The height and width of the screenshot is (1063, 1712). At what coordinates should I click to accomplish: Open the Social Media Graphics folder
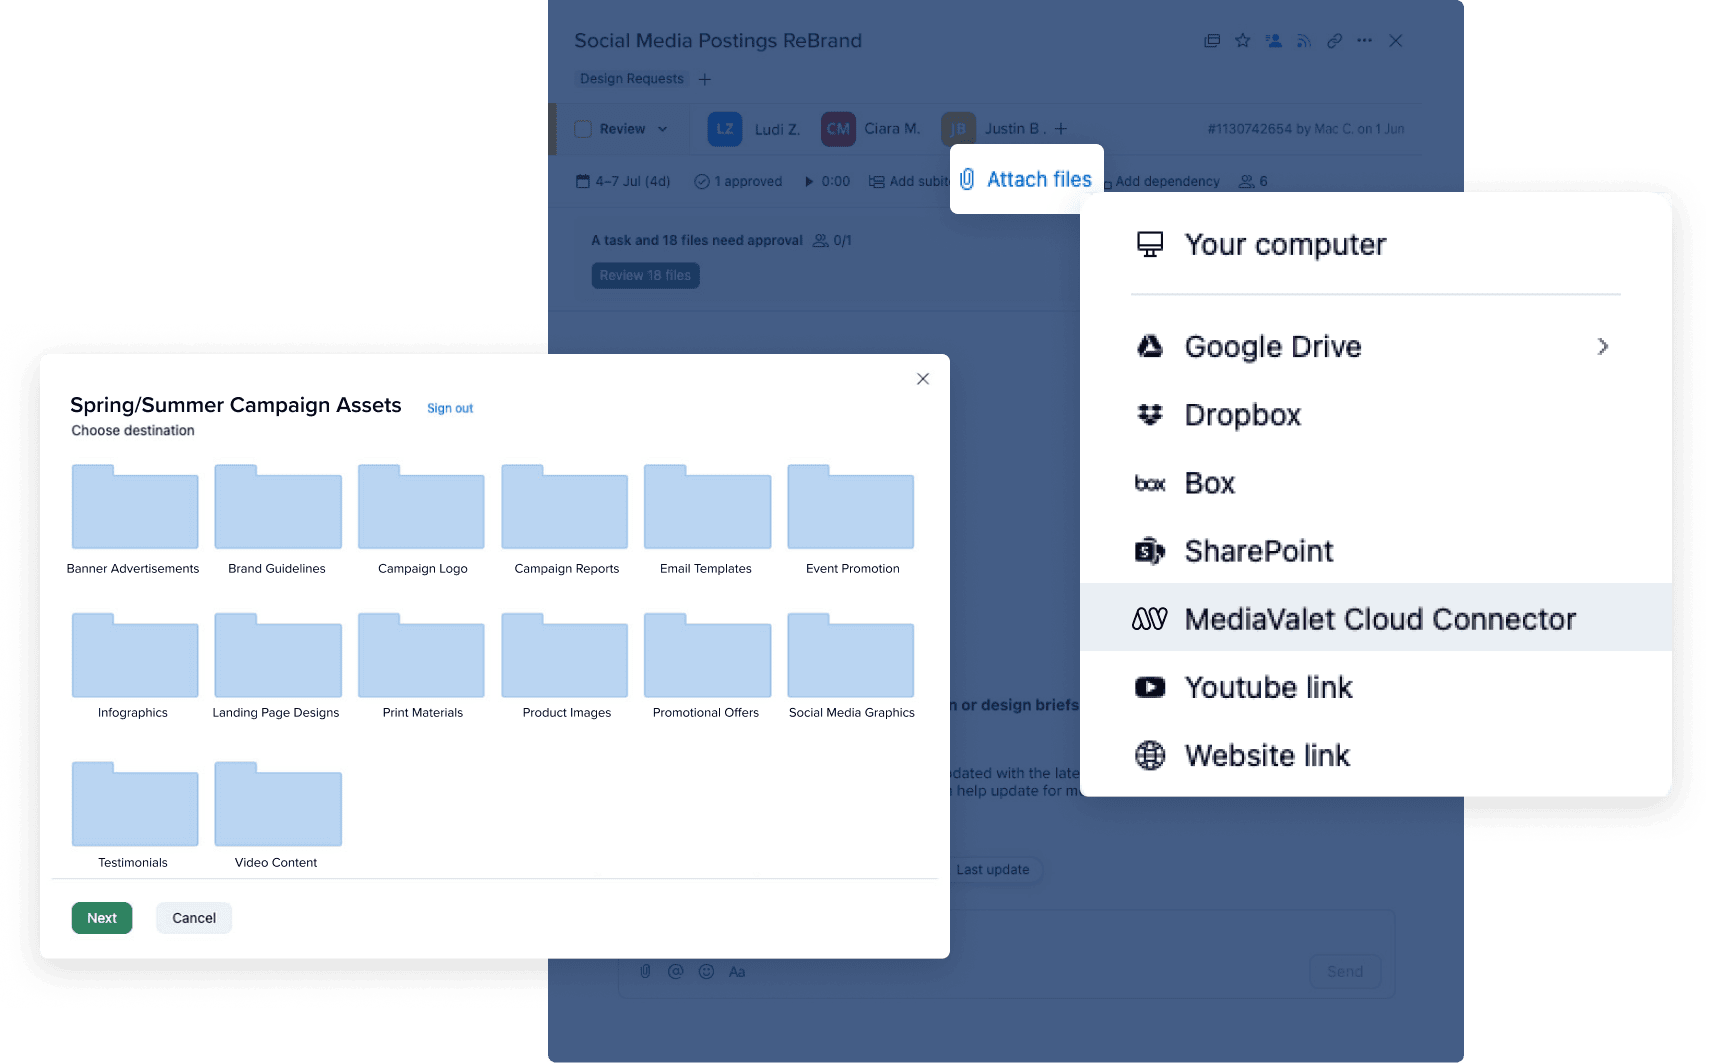(x=851, y=657)
